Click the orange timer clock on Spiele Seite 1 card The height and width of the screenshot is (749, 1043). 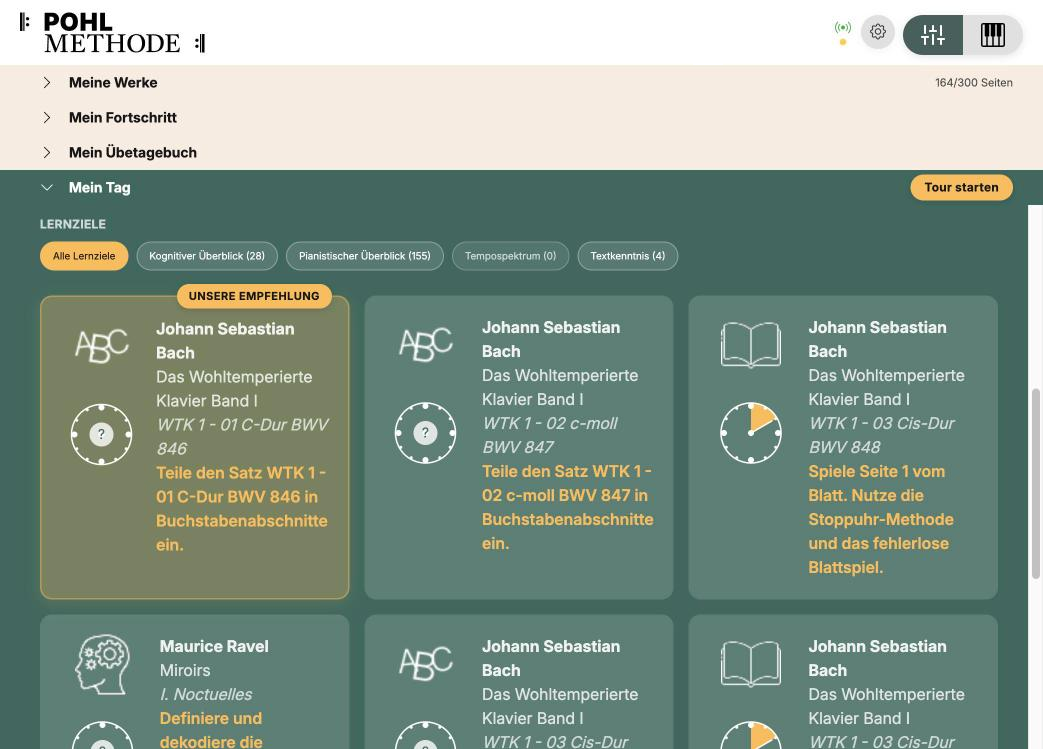coord(751,433)
